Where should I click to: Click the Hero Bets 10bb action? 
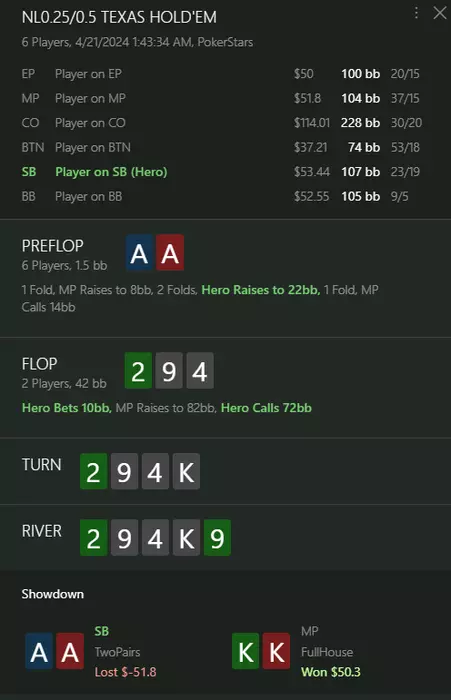coord(67,408)
